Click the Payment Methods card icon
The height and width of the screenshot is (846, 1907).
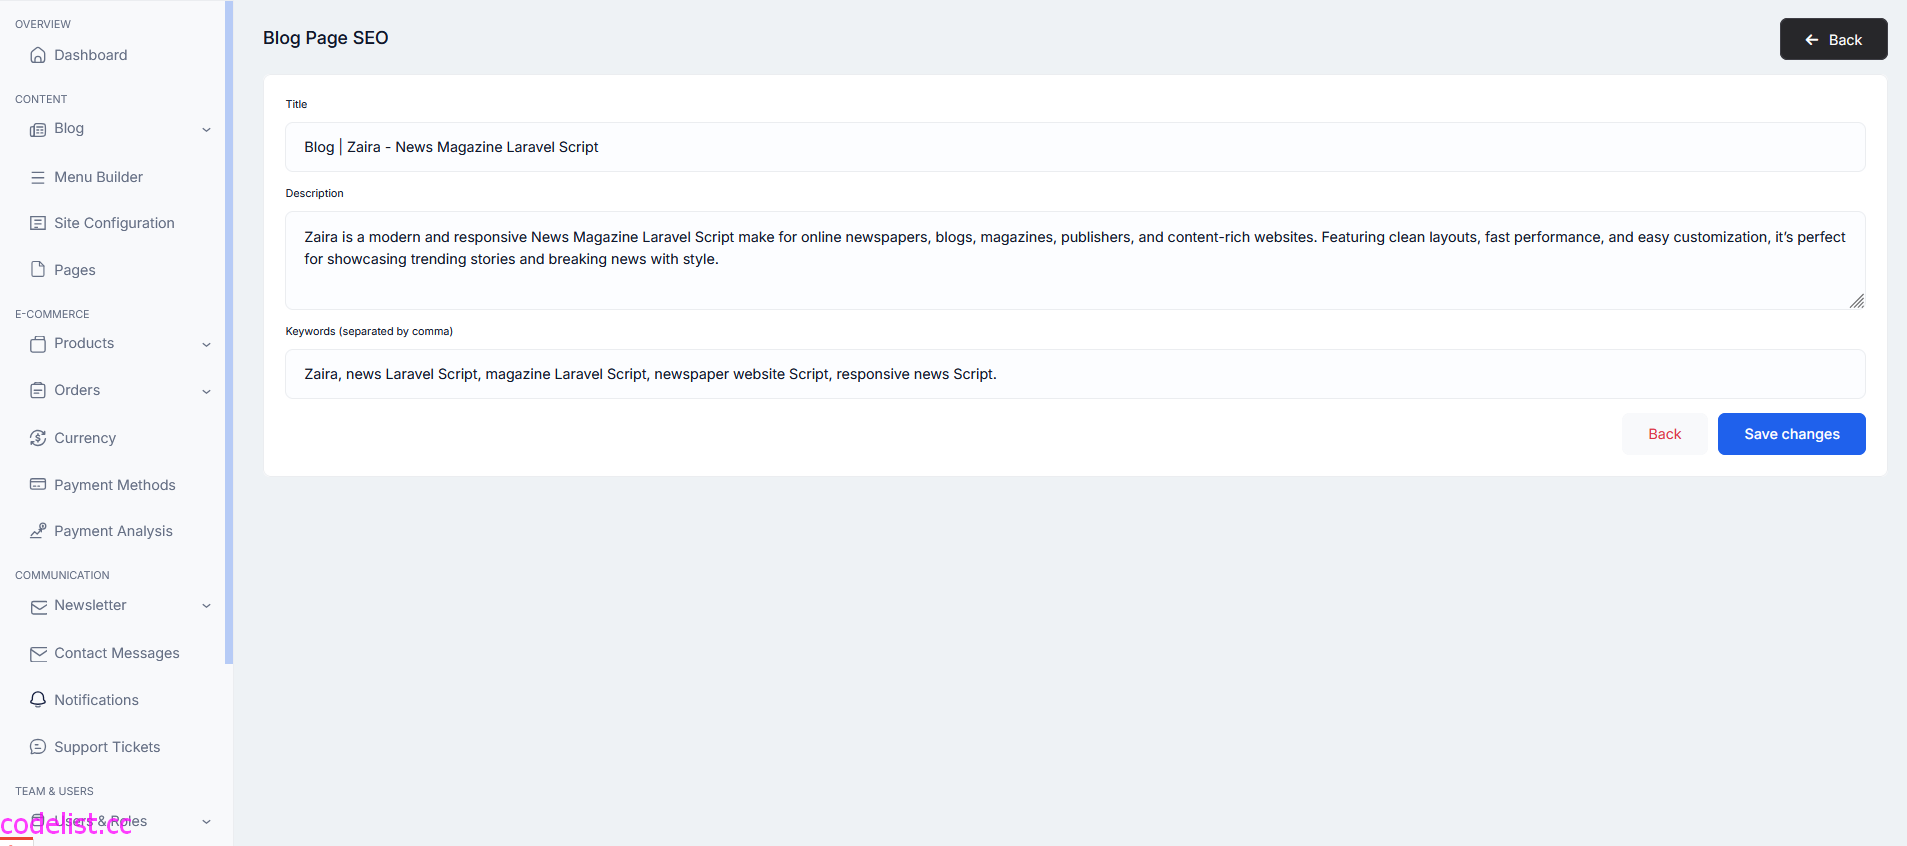point(38,485)
